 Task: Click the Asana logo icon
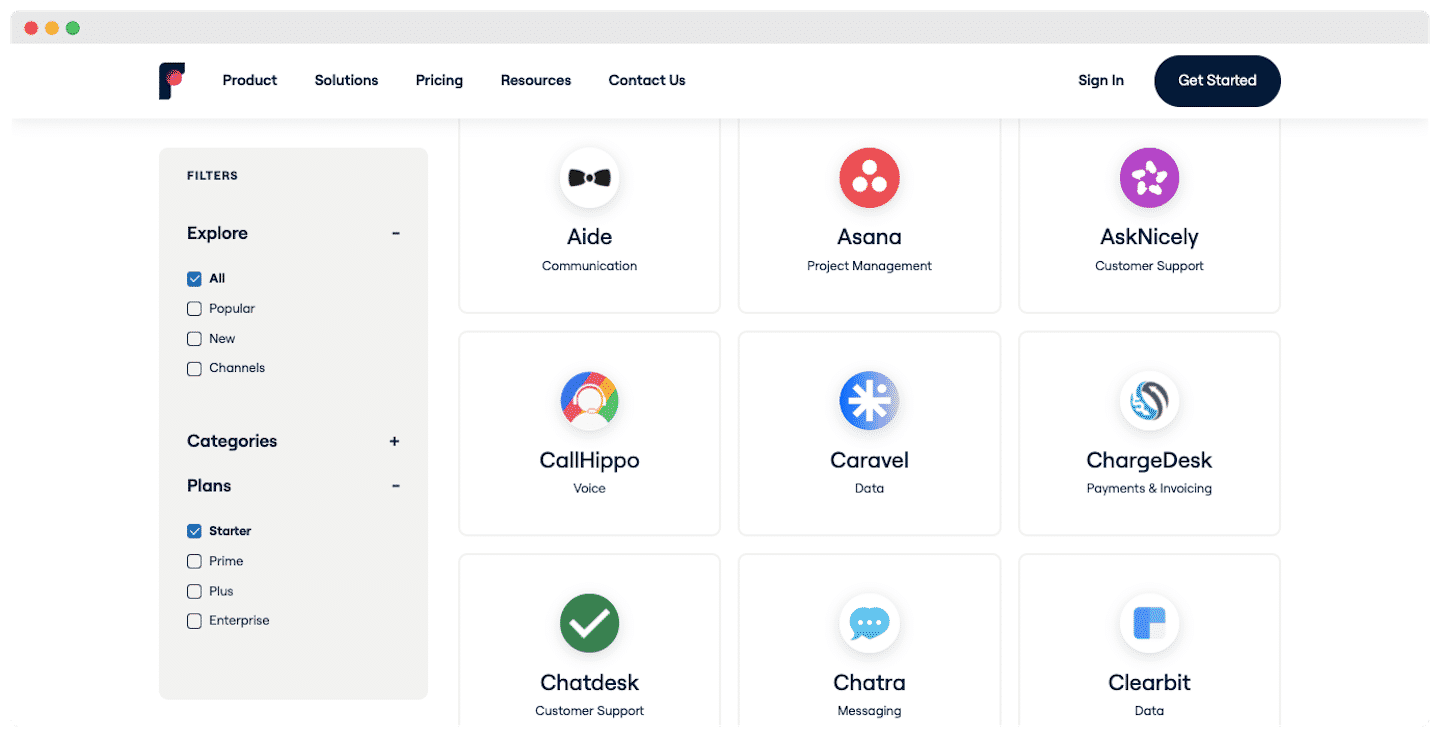(869, 178)
